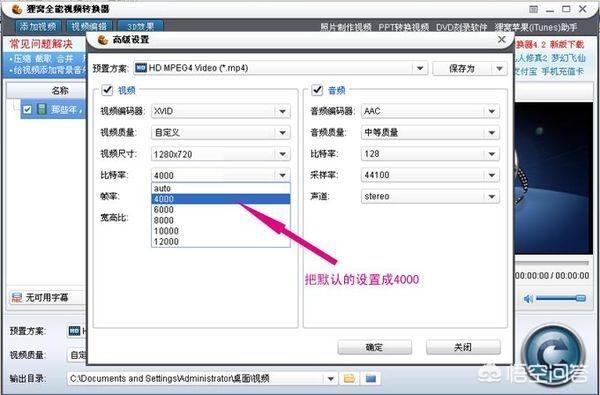Open the 梦幻飞仙 link
This screenshot has height=395, width=600.
[568, 58]
